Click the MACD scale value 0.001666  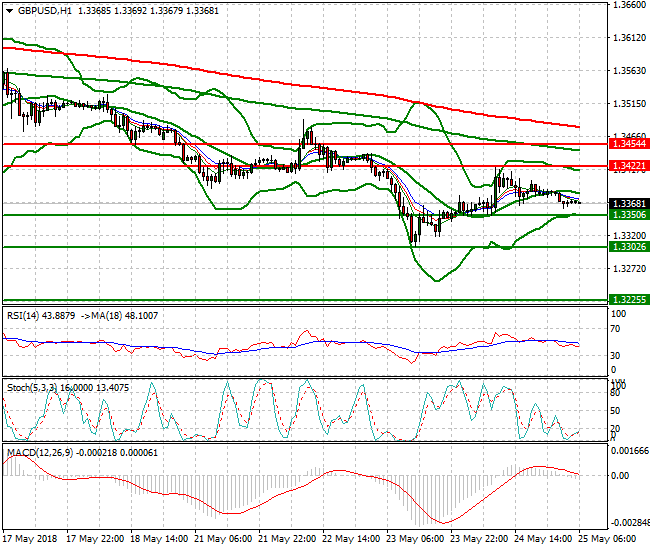click(x=630, y=451)
